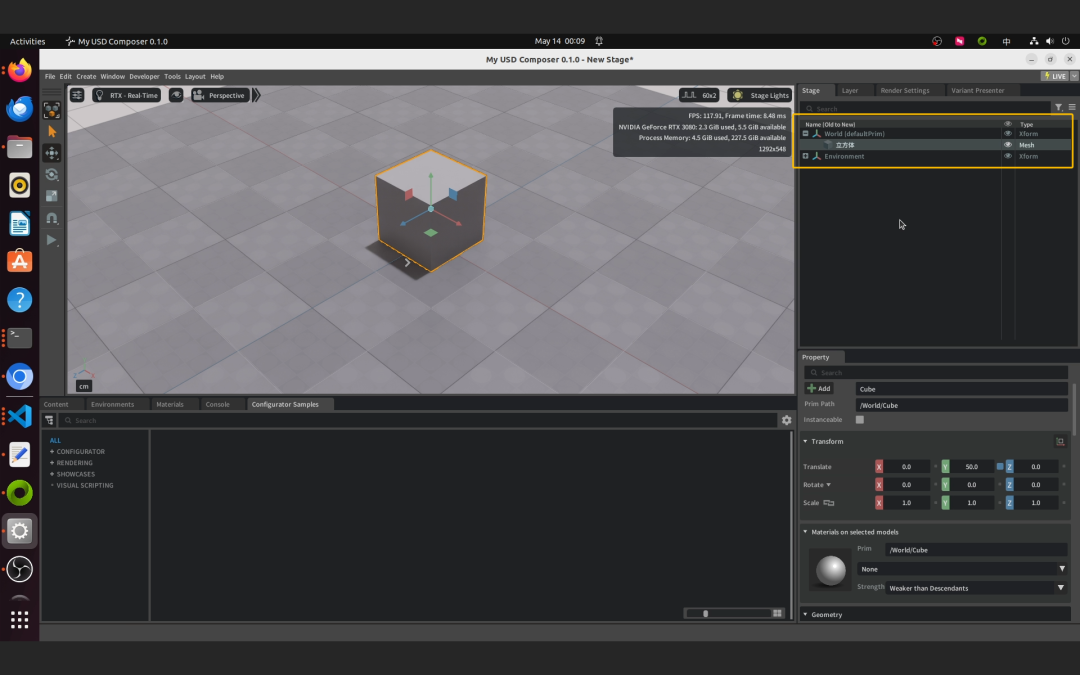Switch to the Content tab
Image resolution: width=1080 pixels, height=675 pixels.
point(56,404)
